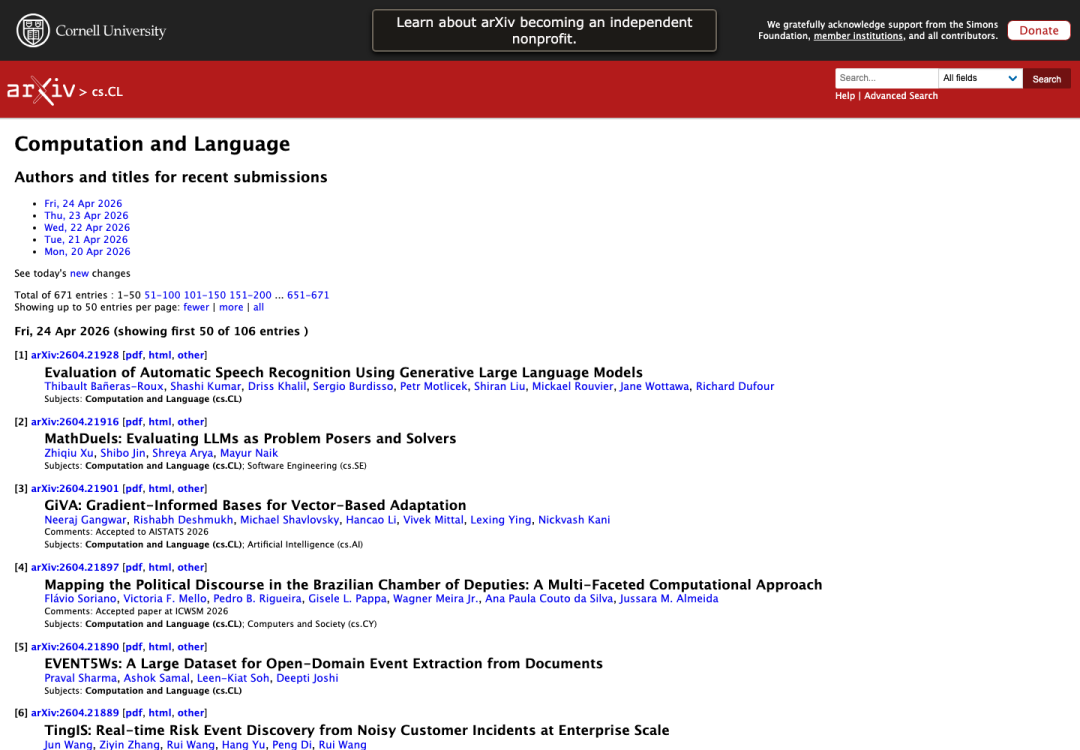The image size is (1080, 750).
Task: Go to entries 651-671
Action: click(308, 295)
